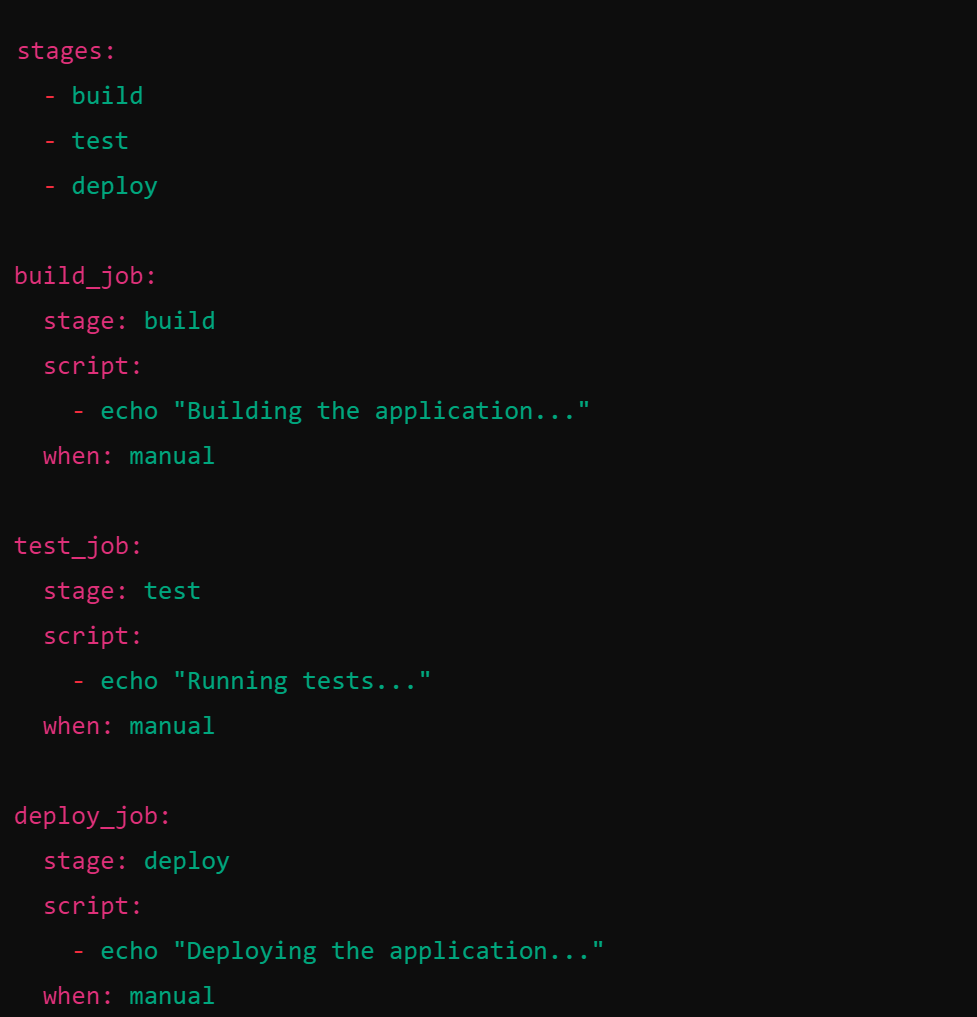Click the "build" value in build_job's stage line
Image resolution: width=977 pixels, height=1017 pixels.
(x=179, y=321)
